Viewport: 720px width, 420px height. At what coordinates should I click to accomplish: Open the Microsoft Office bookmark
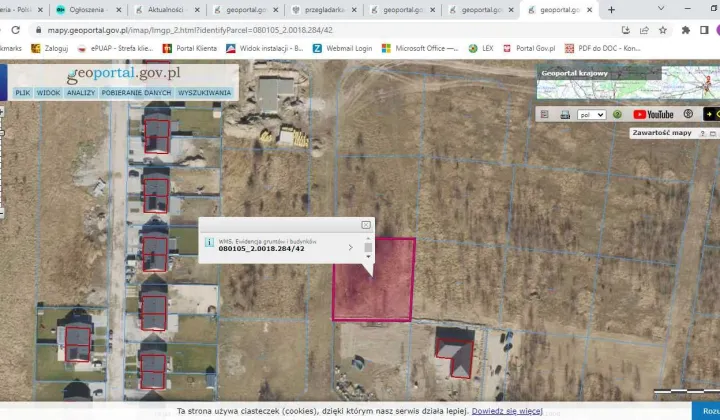420,48
